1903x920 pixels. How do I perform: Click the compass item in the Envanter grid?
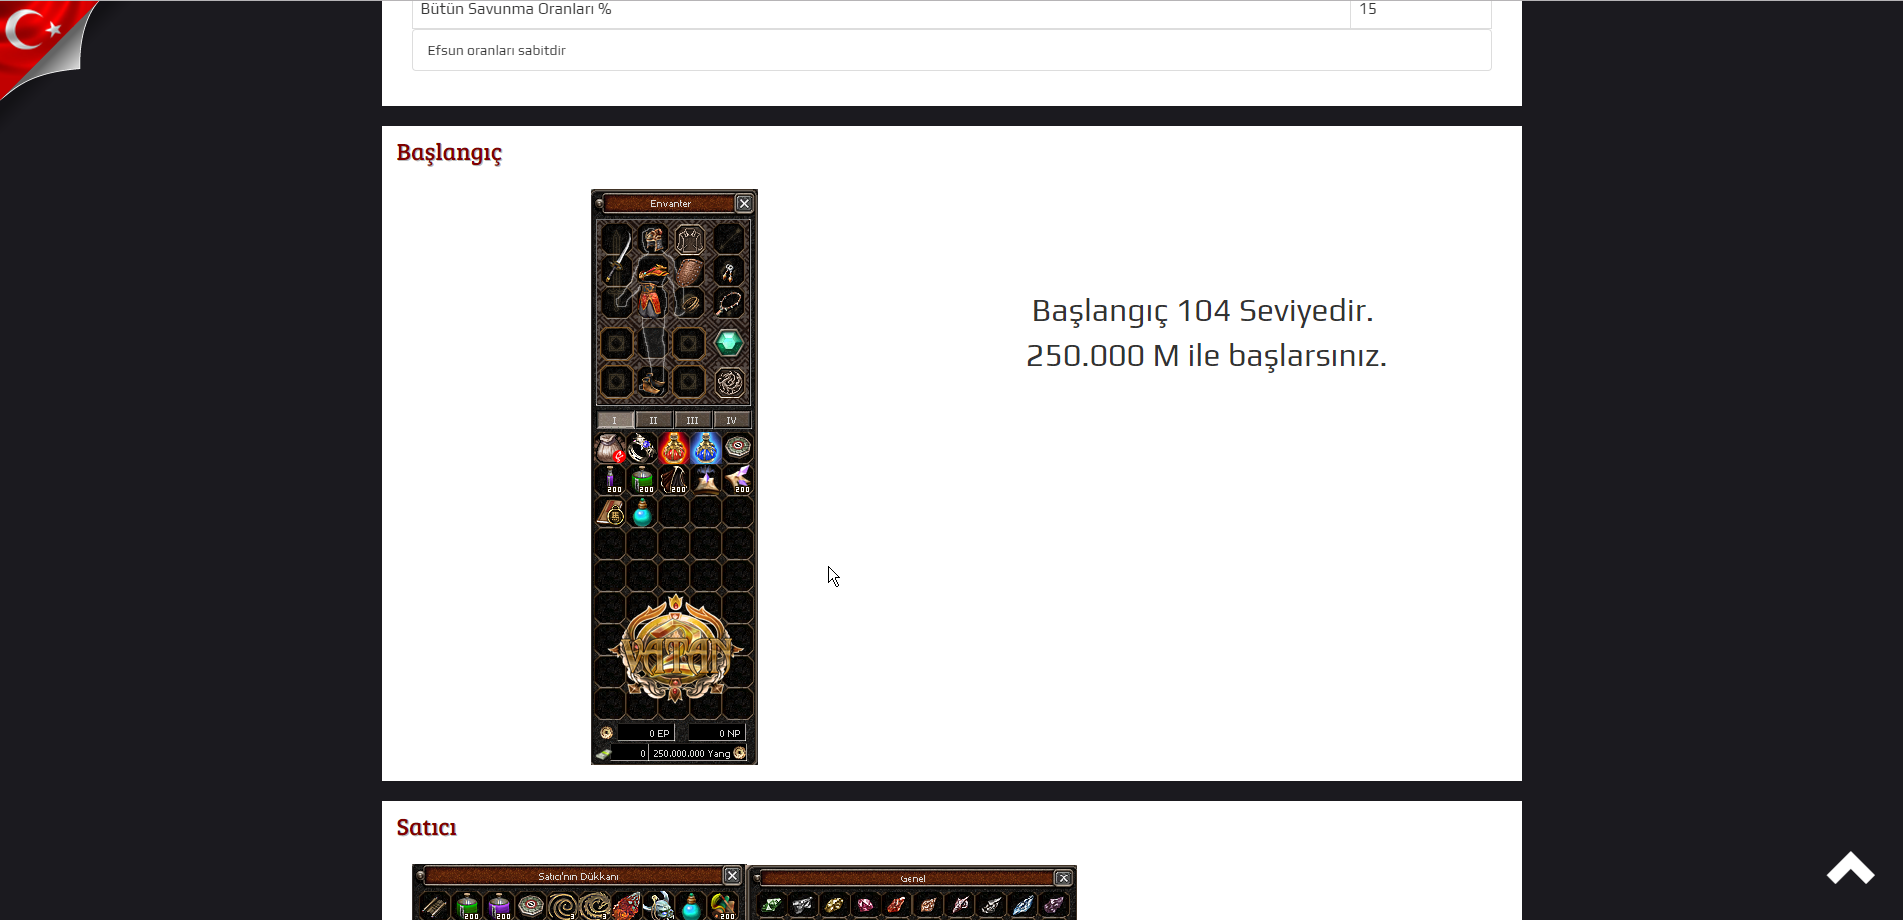point(738,448)
